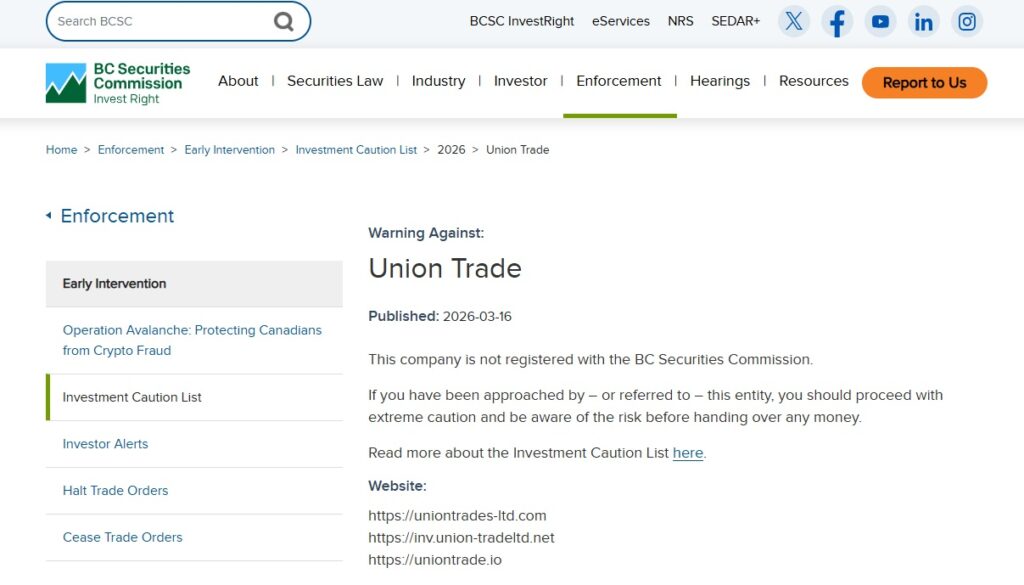The width and height of the screenshot is (1024, 585).
Task: Open the Enforcement navigation tab
Action: point(618,81)
